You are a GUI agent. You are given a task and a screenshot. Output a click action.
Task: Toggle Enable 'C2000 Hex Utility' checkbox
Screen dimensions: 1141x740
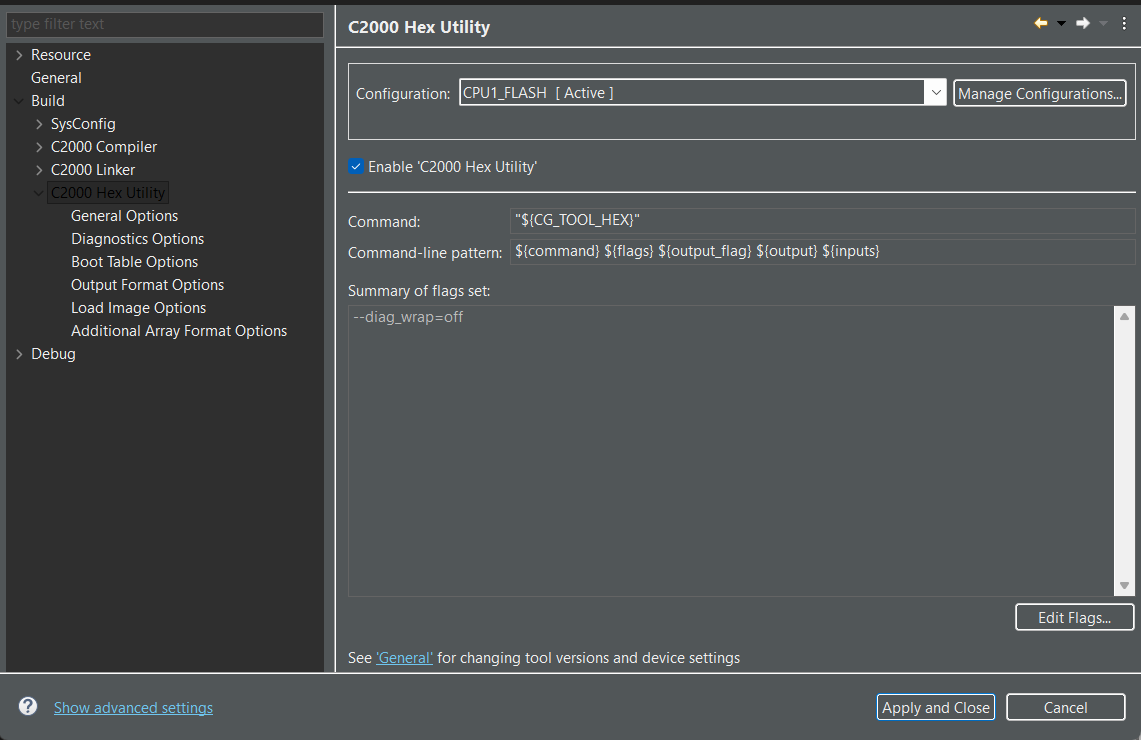pos(356,167)
